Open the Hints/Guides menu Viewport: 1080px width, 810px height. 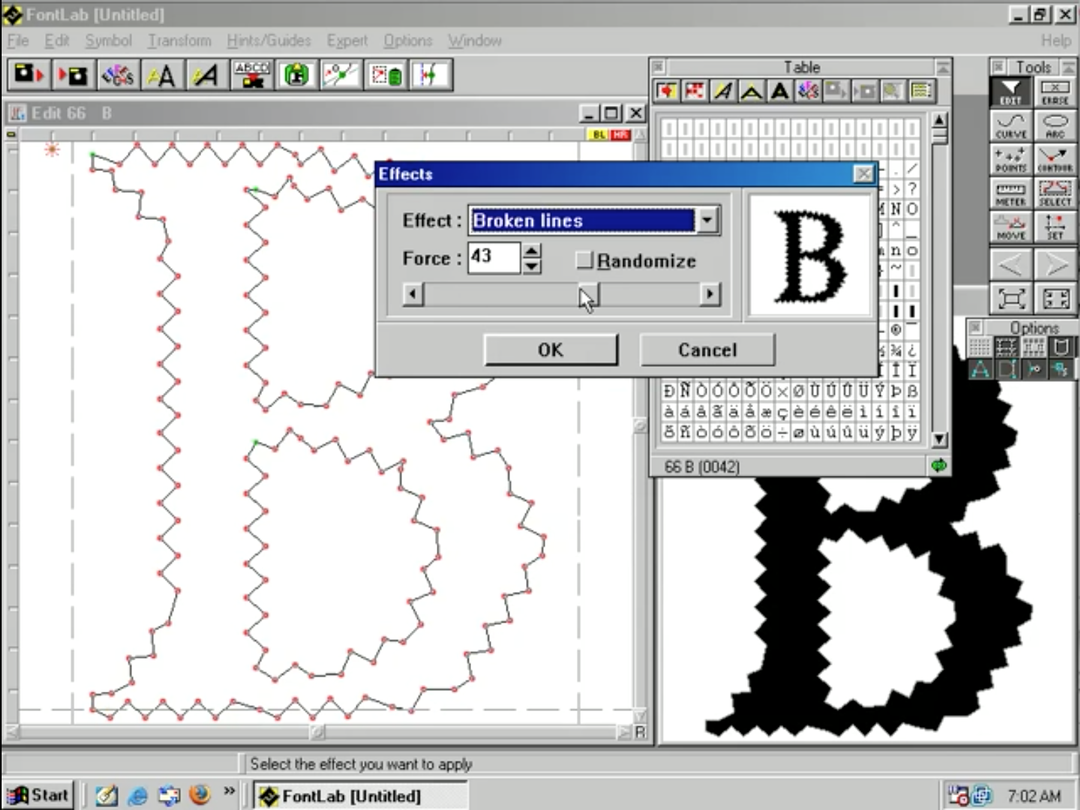click(x=268, y=41)
